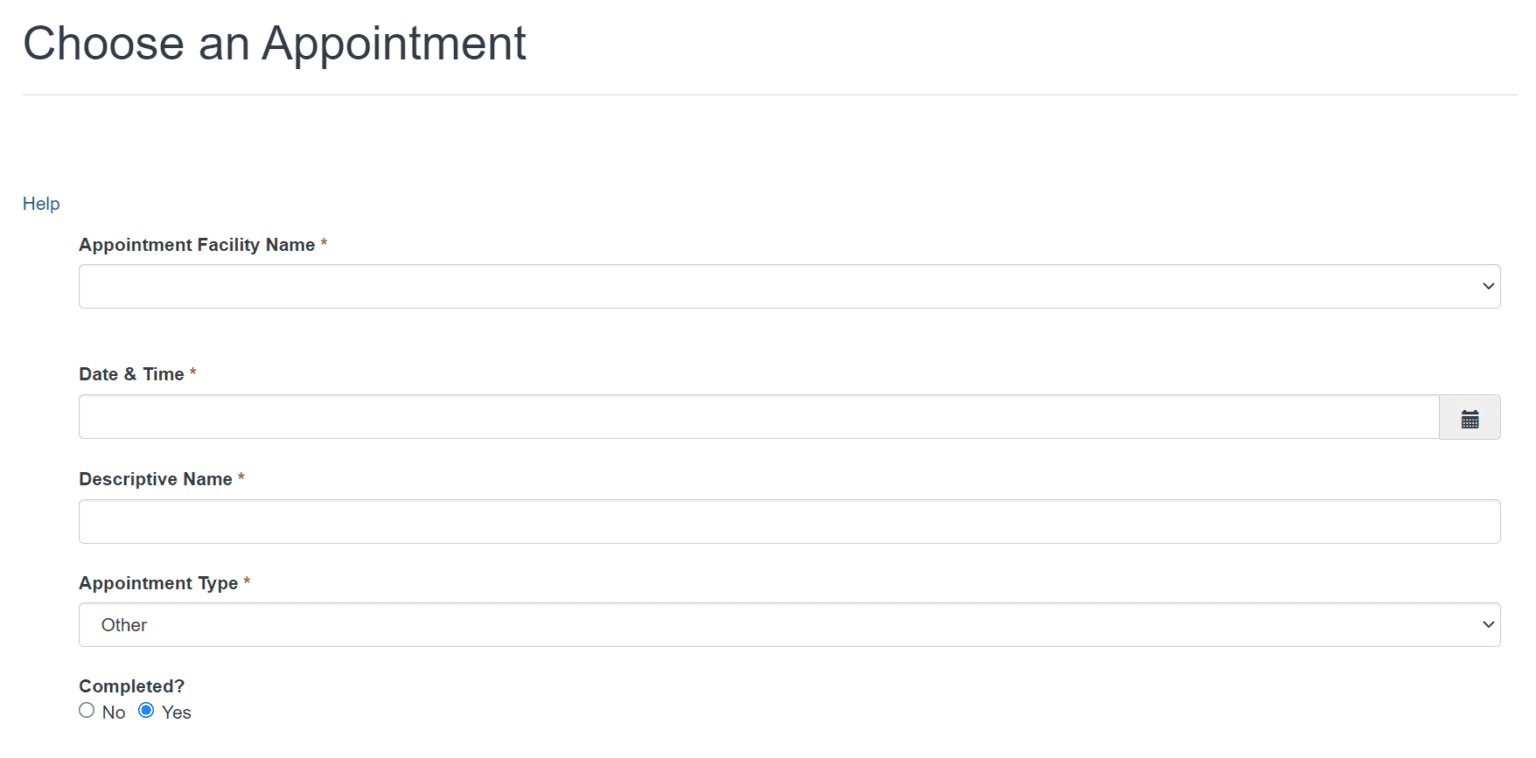Click the Descriptive Name field label

[x=155, y=479]
